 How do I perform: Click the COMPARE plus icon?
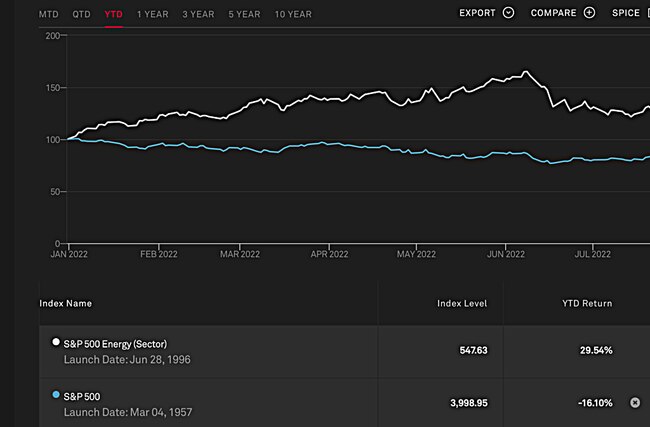[589, 13]
